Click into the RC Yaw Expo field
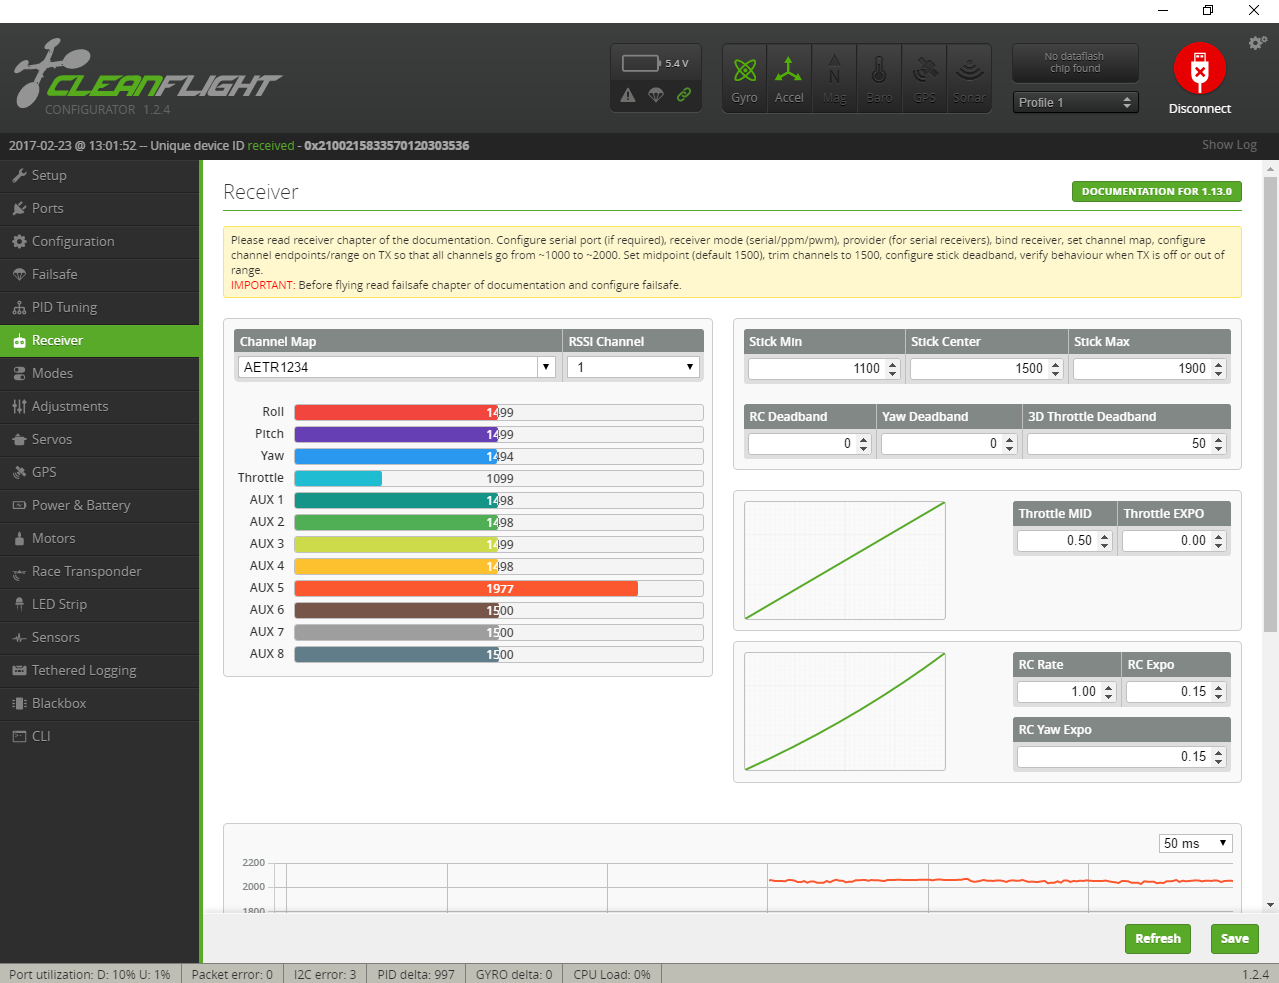The width and height of the screenshot is (1279, 983). (1122, 757)
